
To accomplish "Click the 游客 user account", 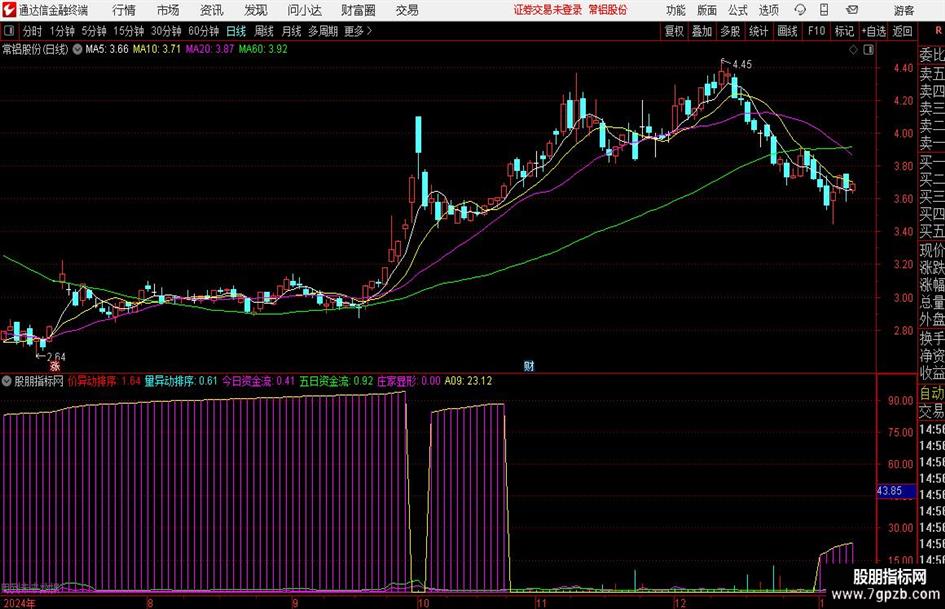I will 903,10.
